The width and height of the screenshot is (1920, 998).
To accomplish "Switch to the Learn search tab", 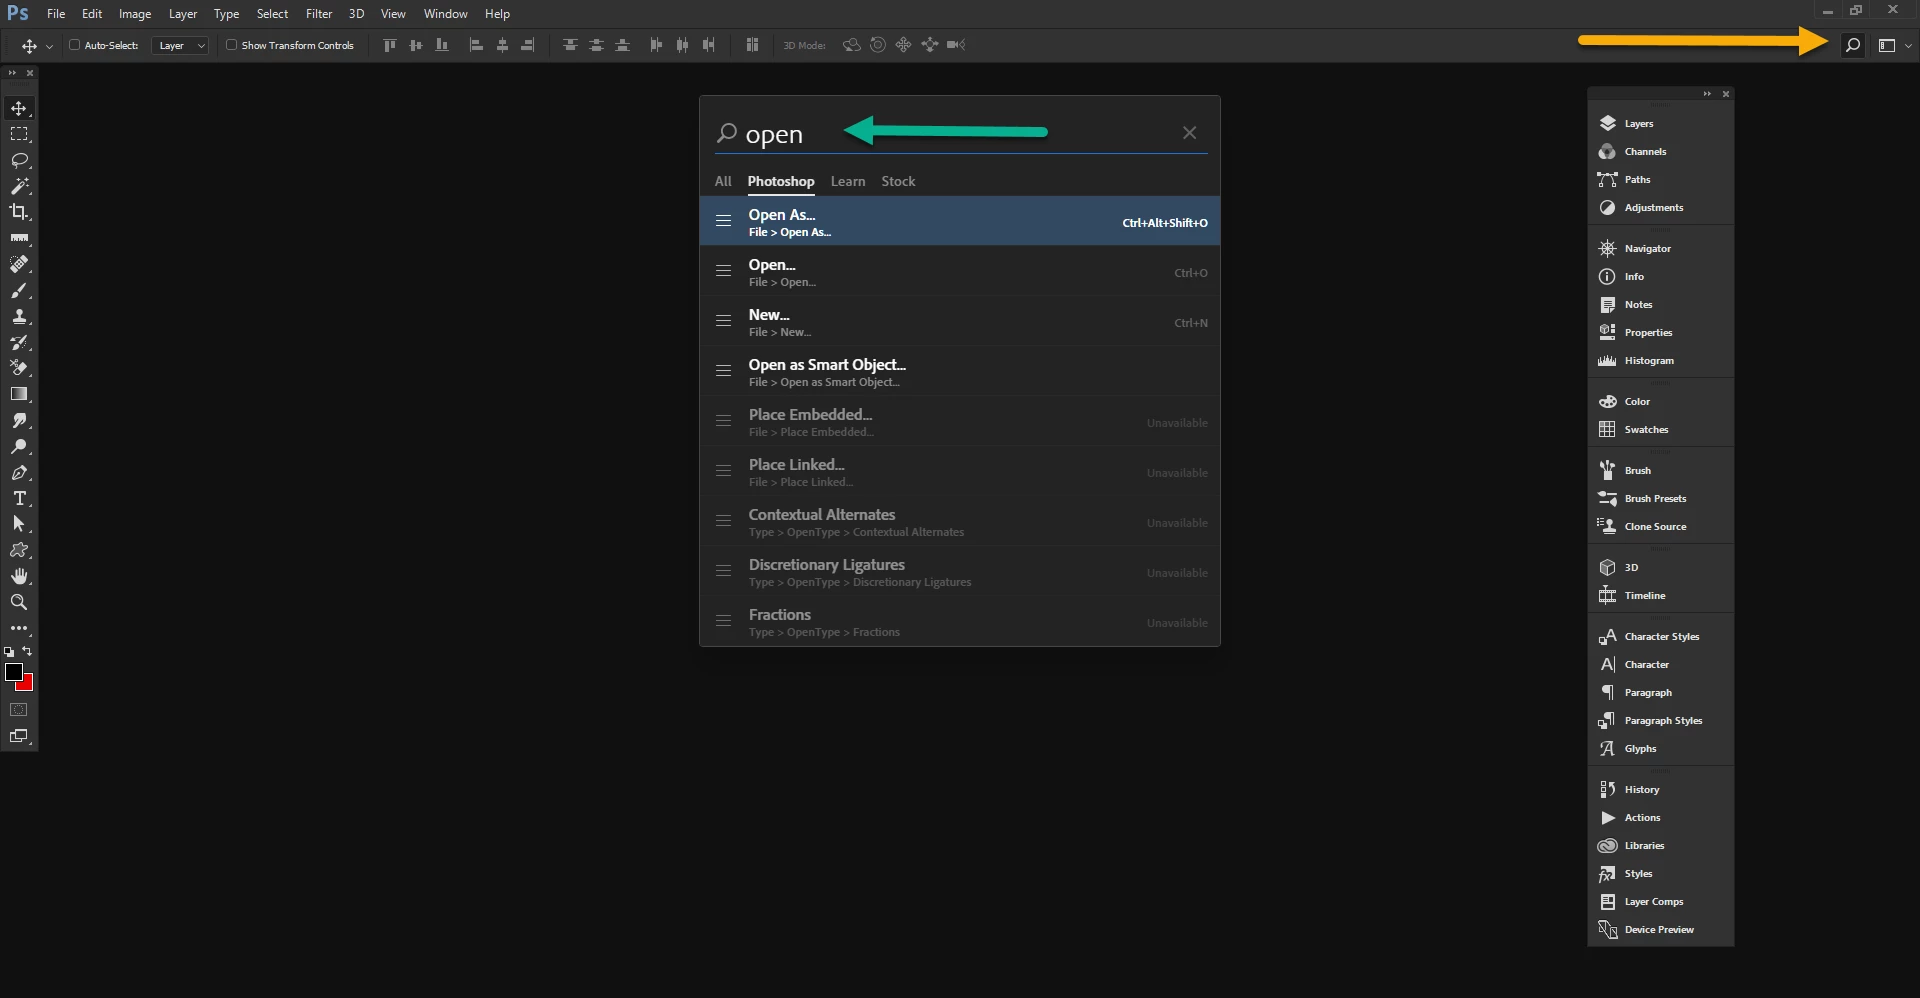I will point(848,181).
